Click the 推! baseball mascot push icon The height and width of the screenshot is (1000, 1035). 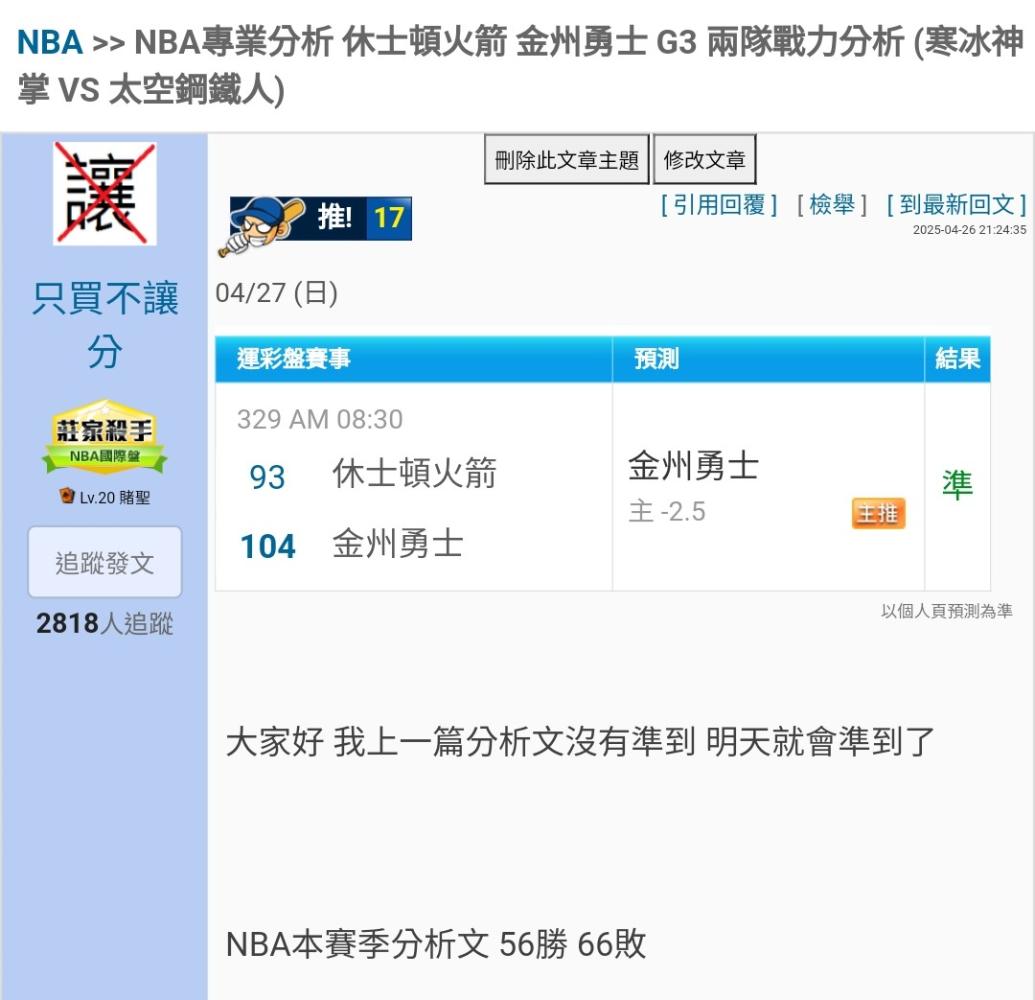click(x=314, y=224)
